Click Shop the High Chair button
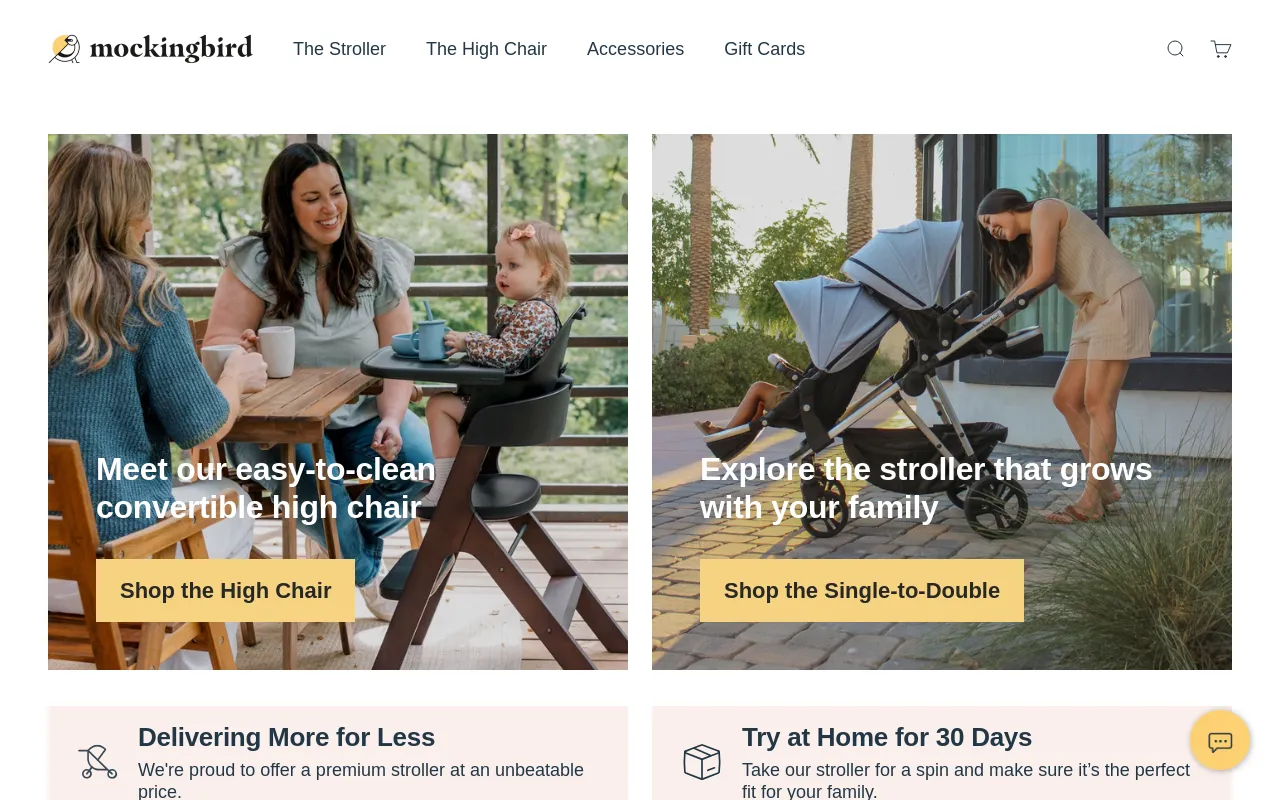 225,590
